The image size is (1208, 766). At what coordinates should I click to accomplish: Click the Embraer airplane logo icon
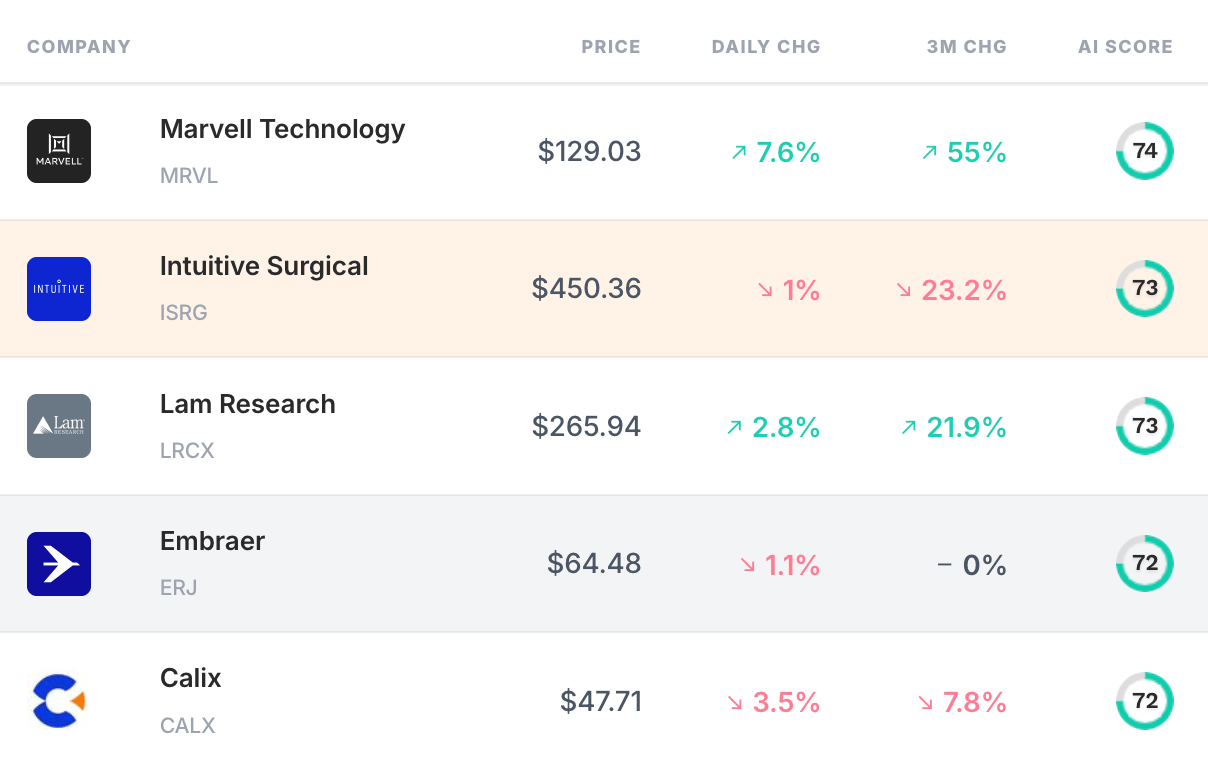tap(59, 564)
